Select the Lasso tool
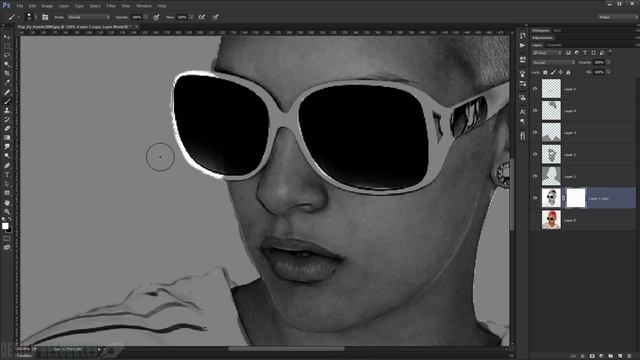The height and width of the screenshot is (360, 640). (x=7, y=55)
